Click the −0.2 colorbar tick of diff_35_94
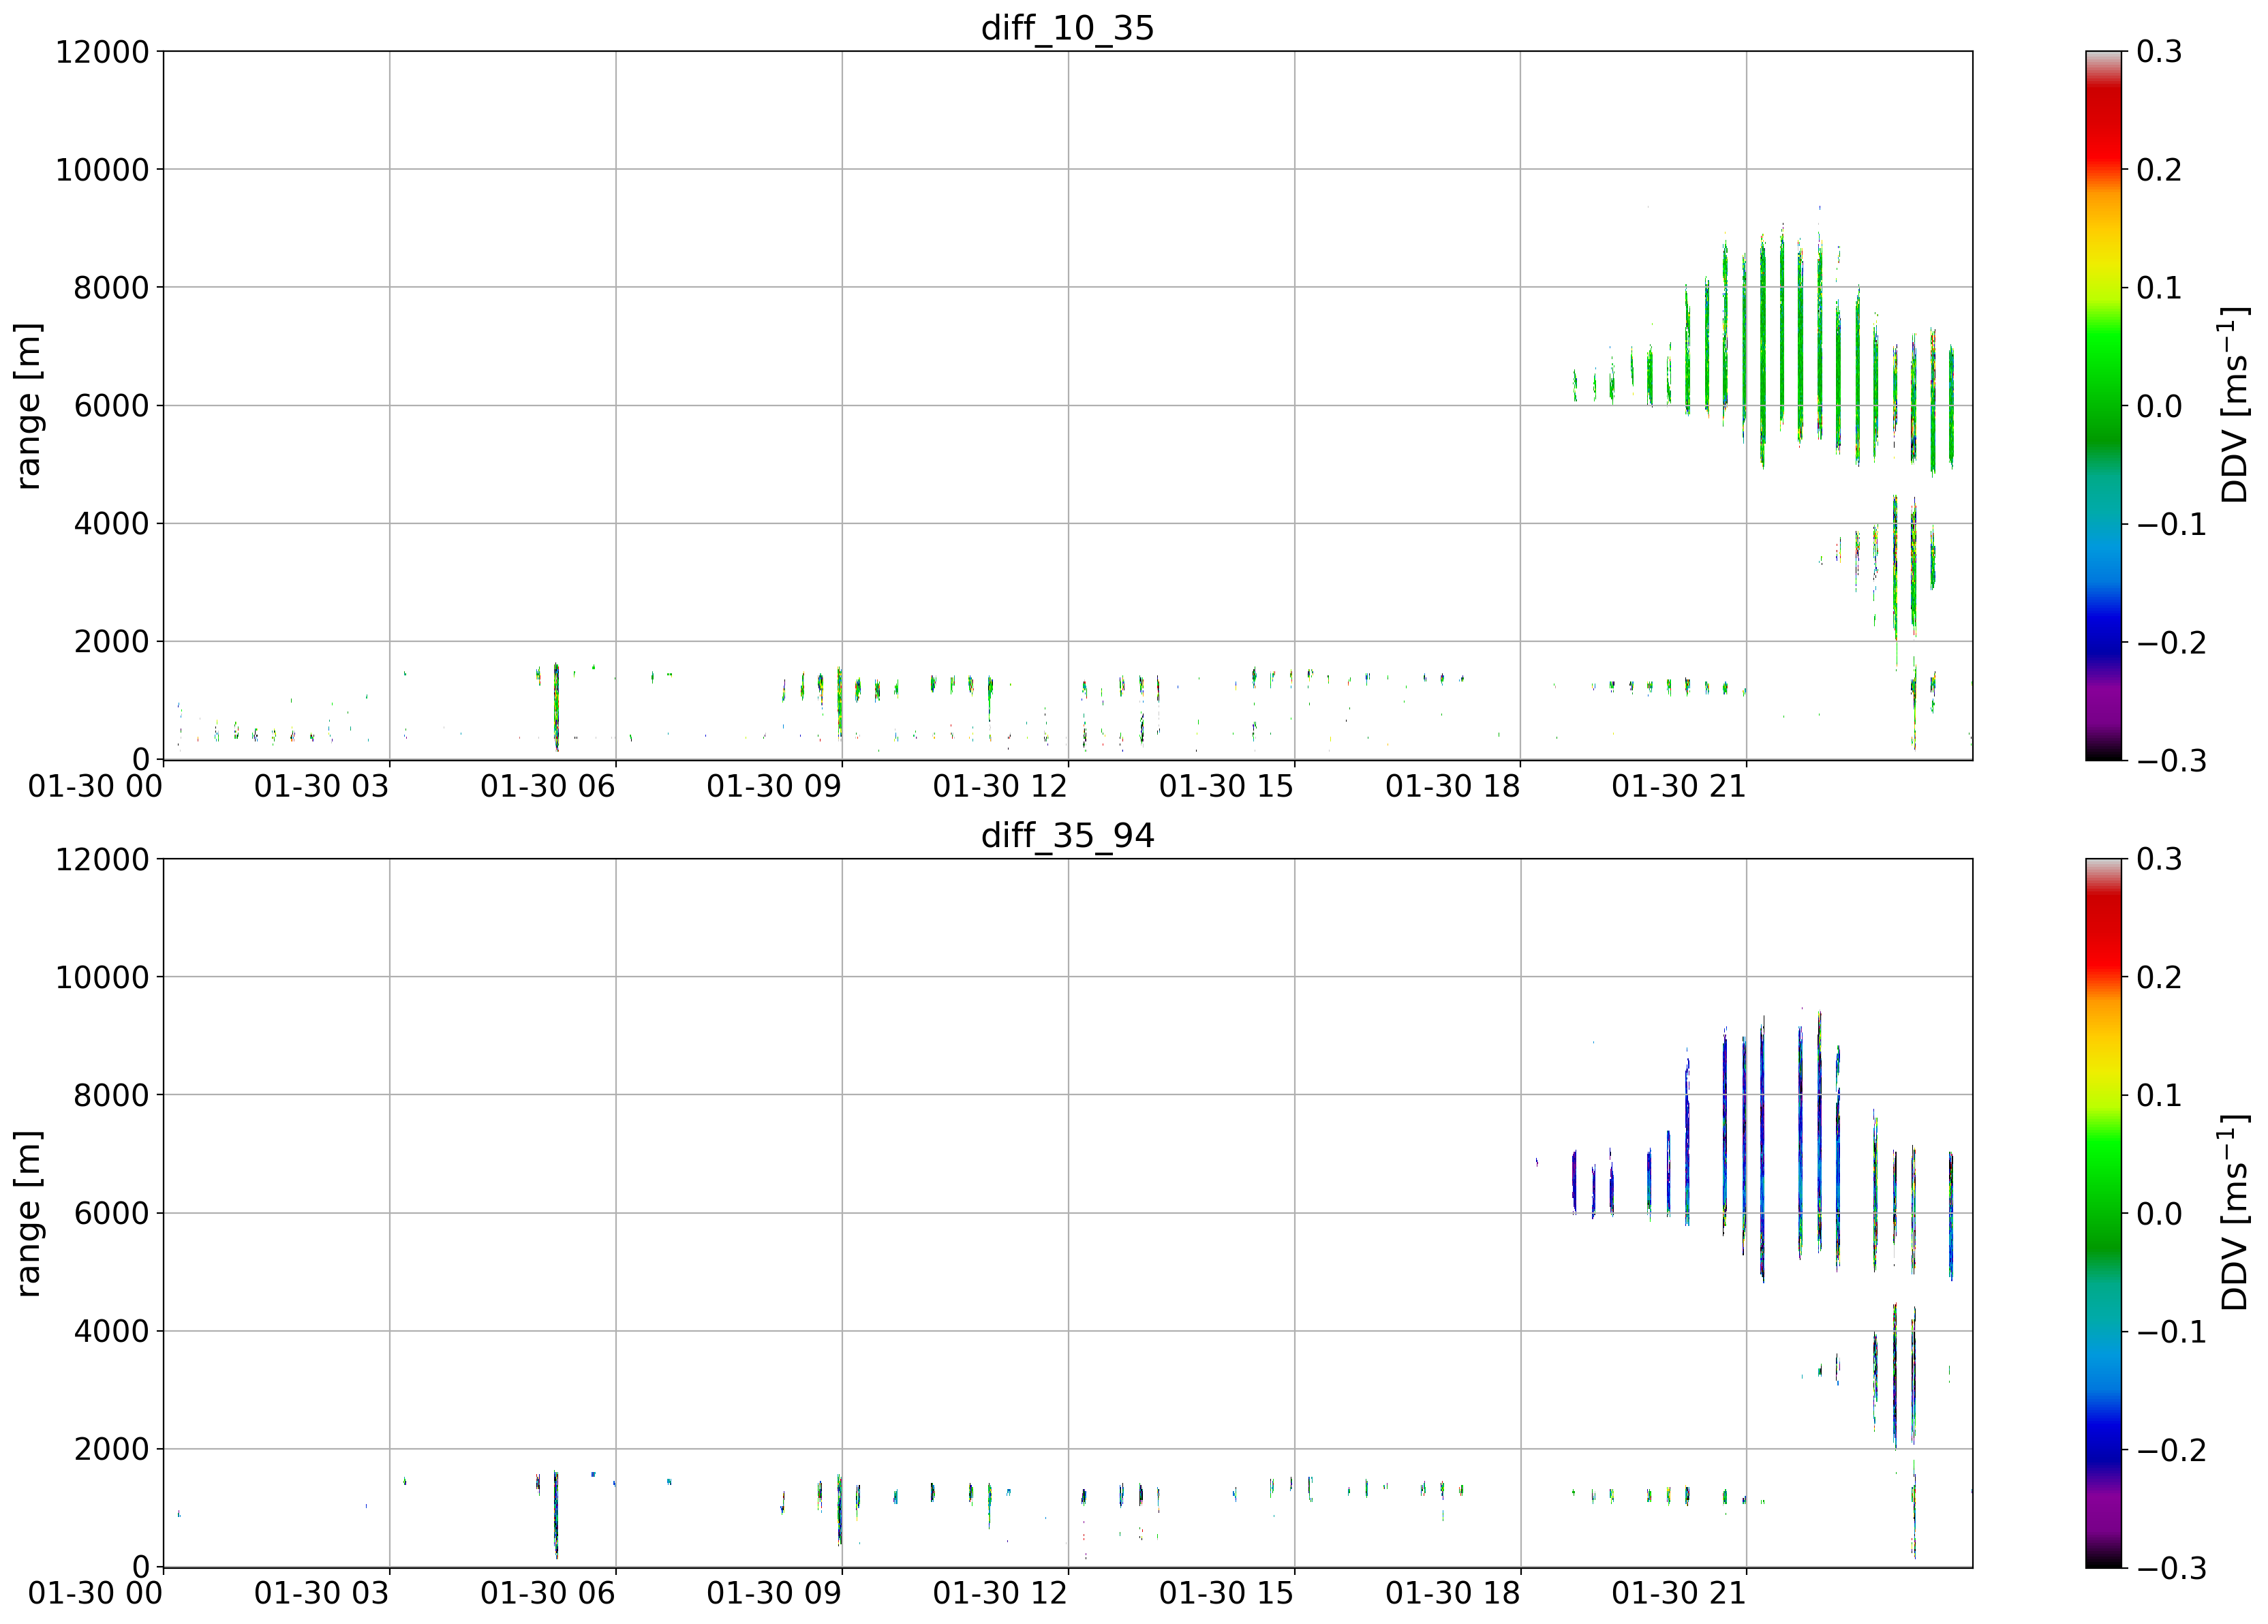 [x=2172, y=1449]
